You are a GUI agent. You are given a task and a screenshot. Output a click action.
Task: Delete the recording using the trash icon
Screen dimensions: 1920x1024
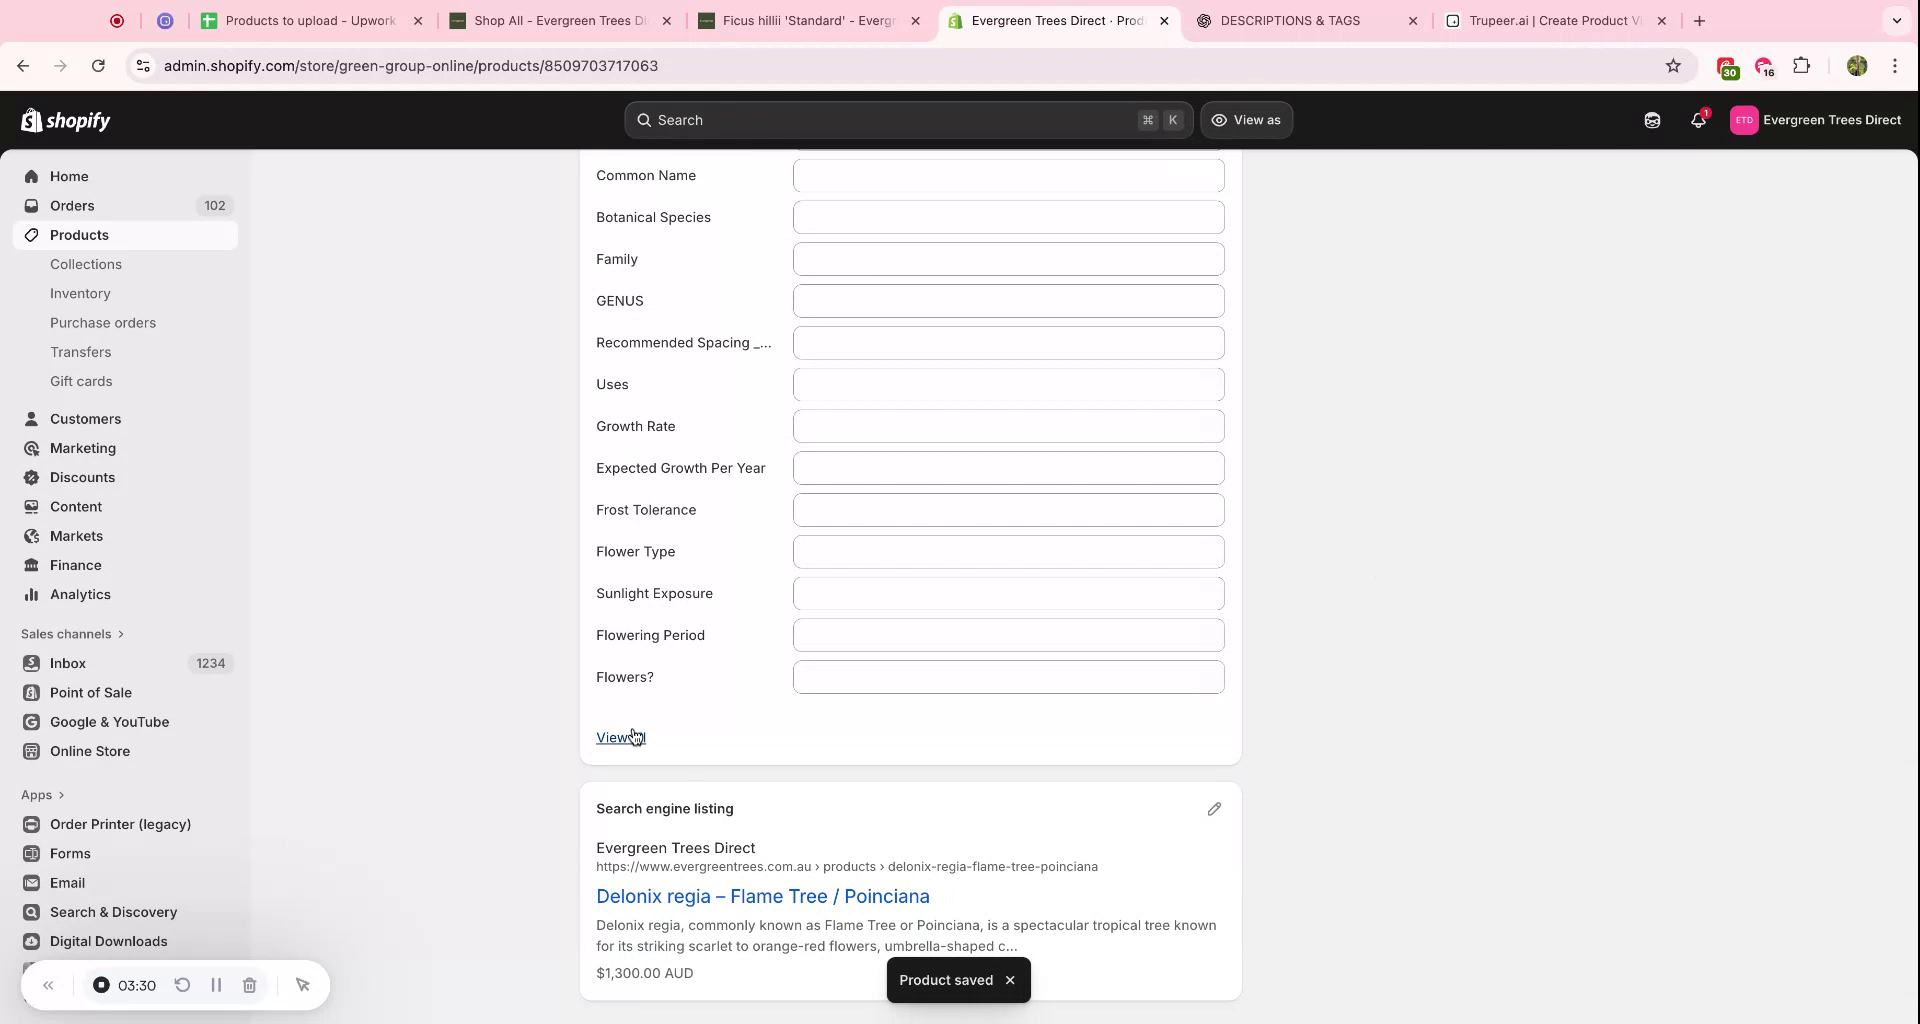(250, 985)
